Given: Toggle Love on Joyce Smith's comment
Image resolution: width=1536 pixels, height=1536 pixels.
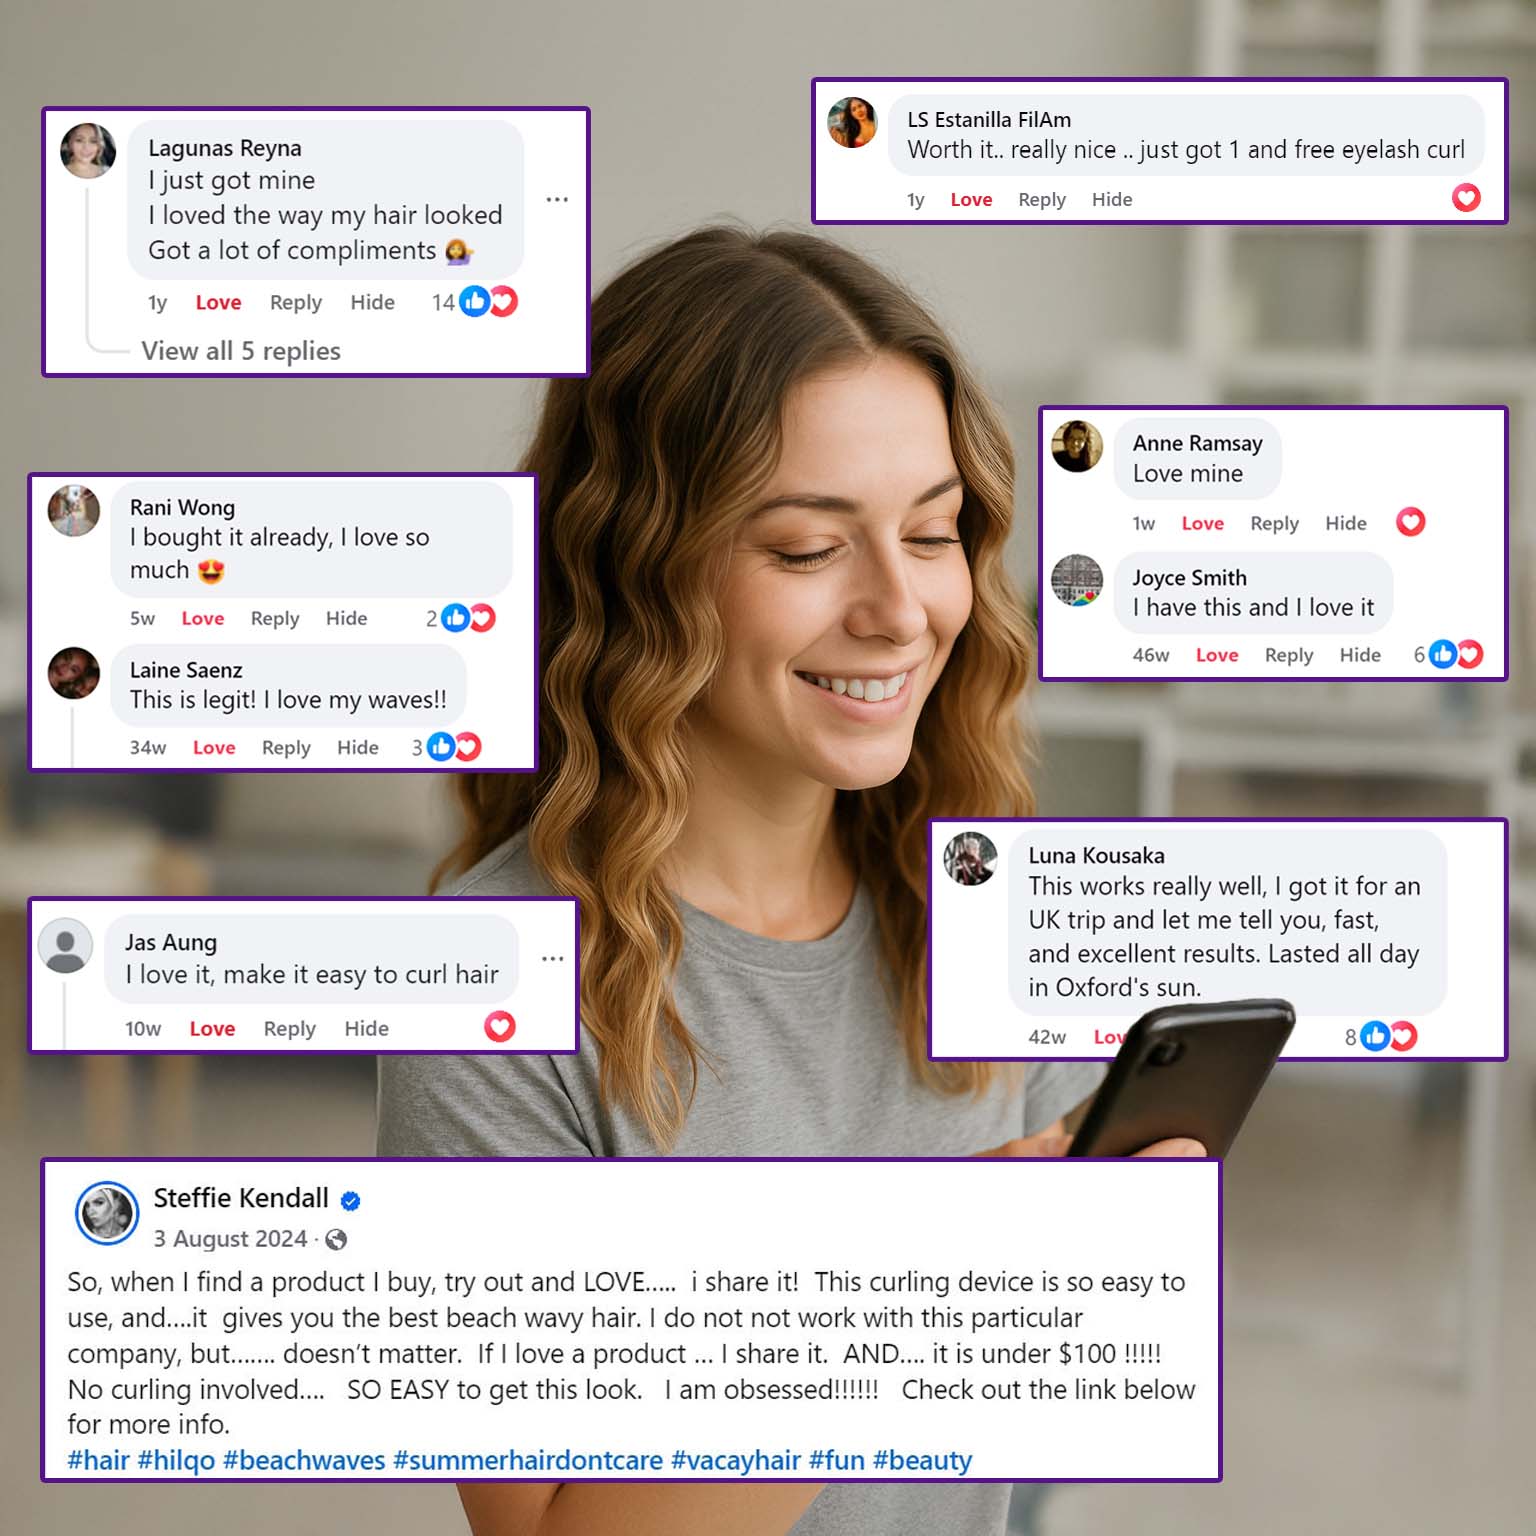Looking at the screenshot, I should (1217, 655).
